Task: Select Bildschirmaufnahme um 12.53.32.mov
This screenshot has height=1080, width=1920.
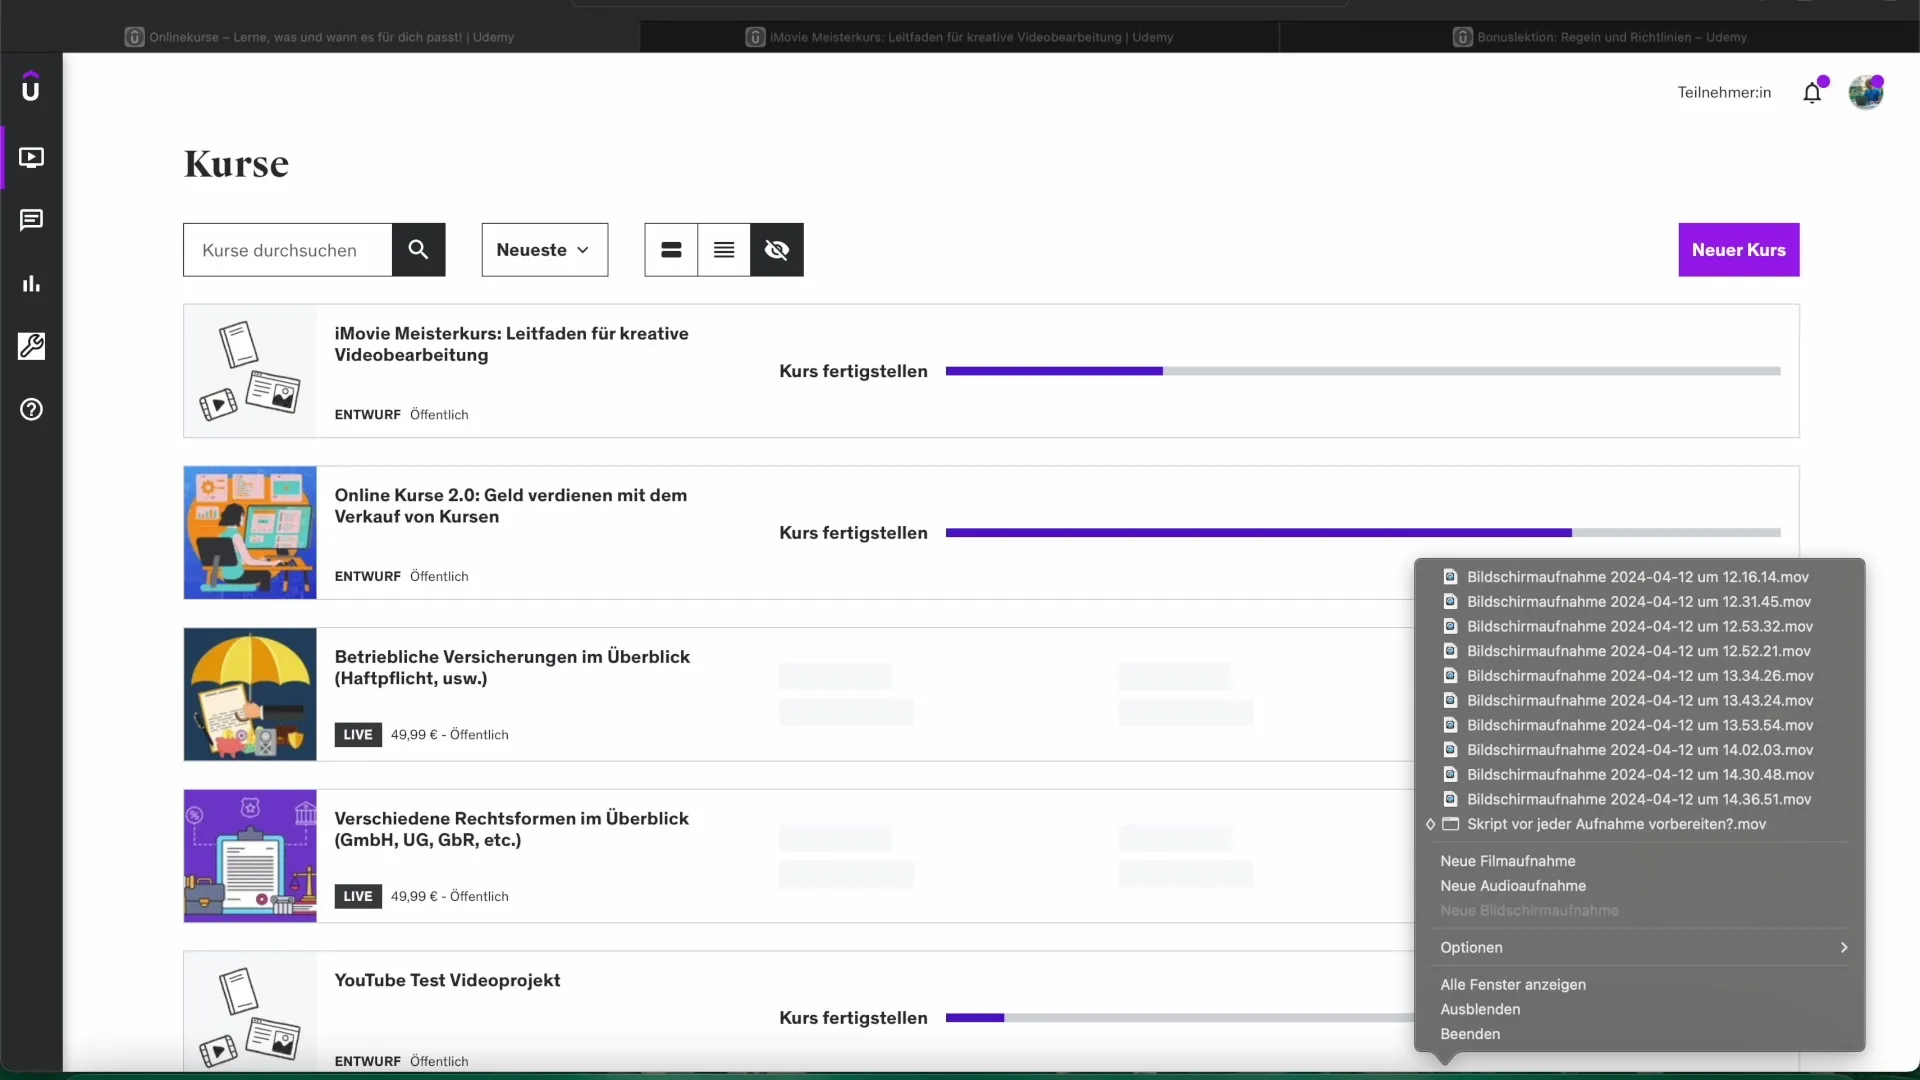Action: coord(1640,626)
